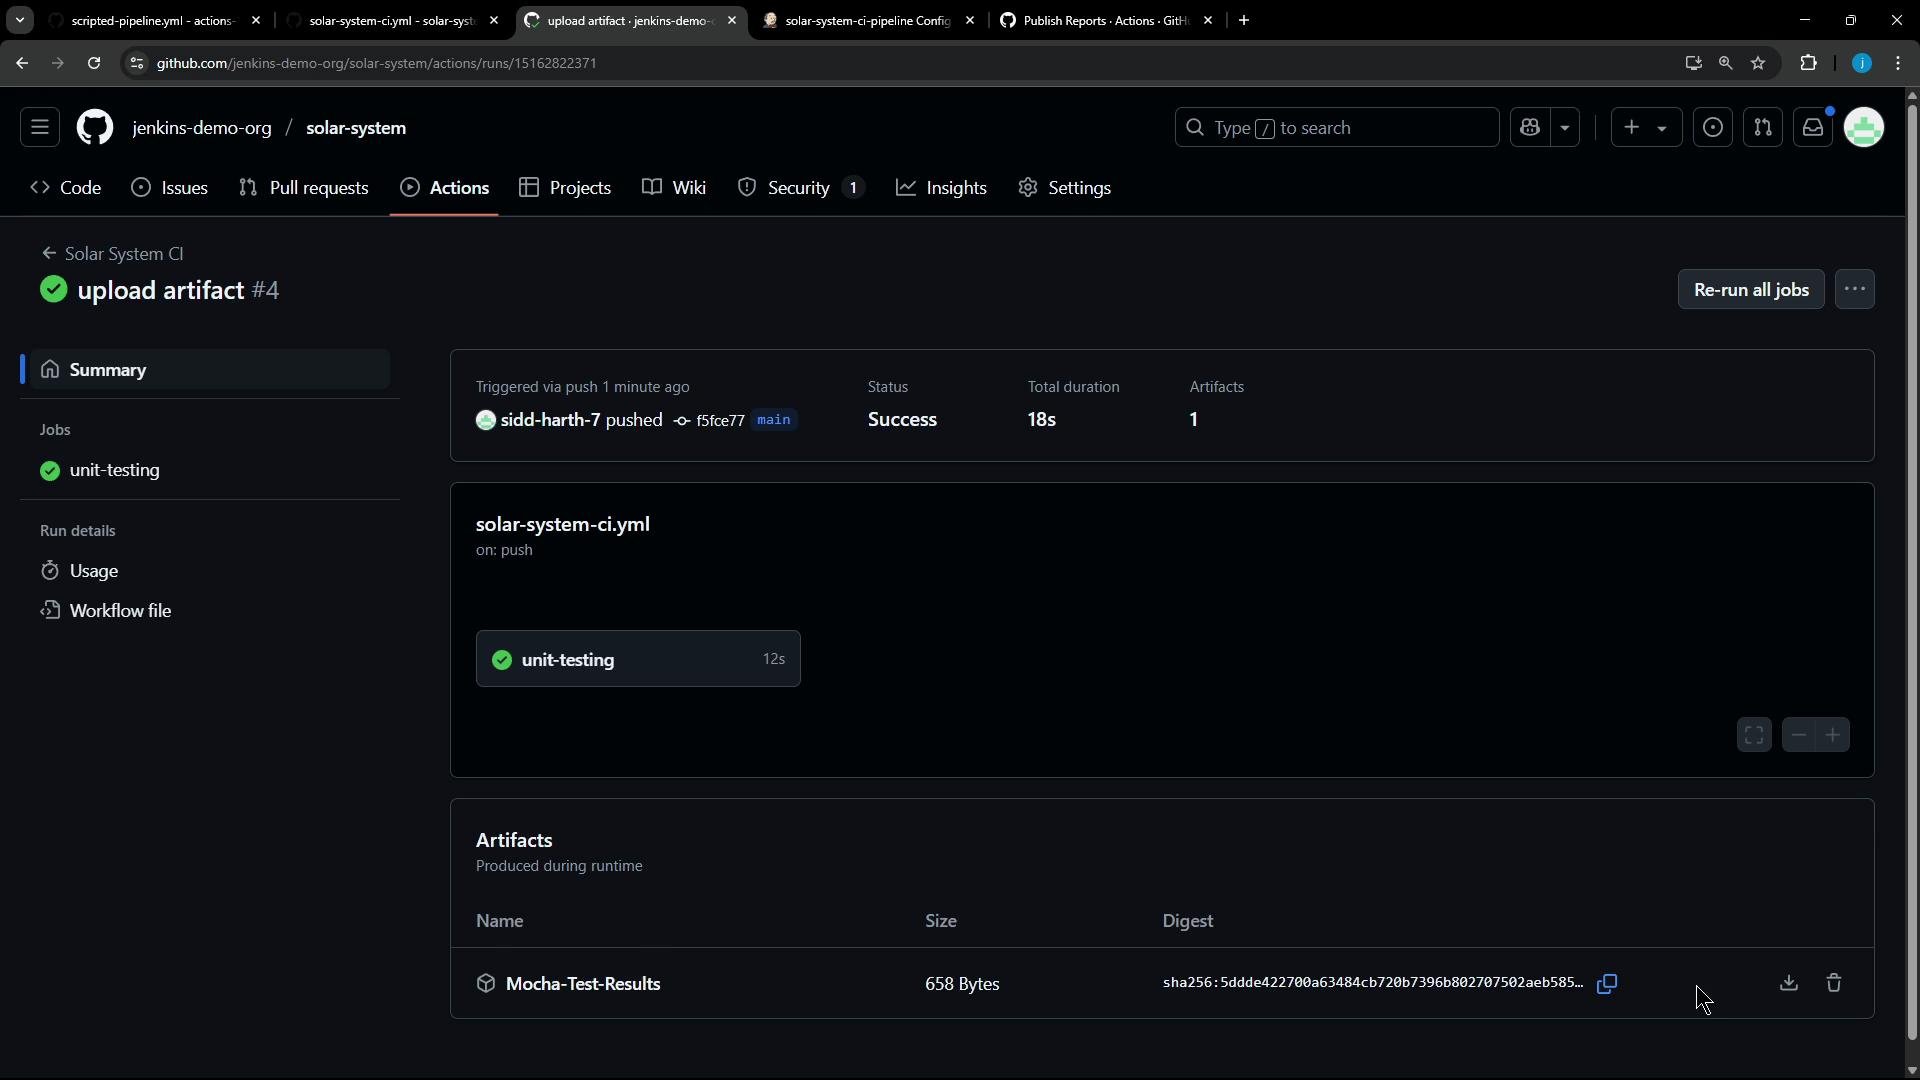Jump to Artifacts count 1

coord(1193,420)
